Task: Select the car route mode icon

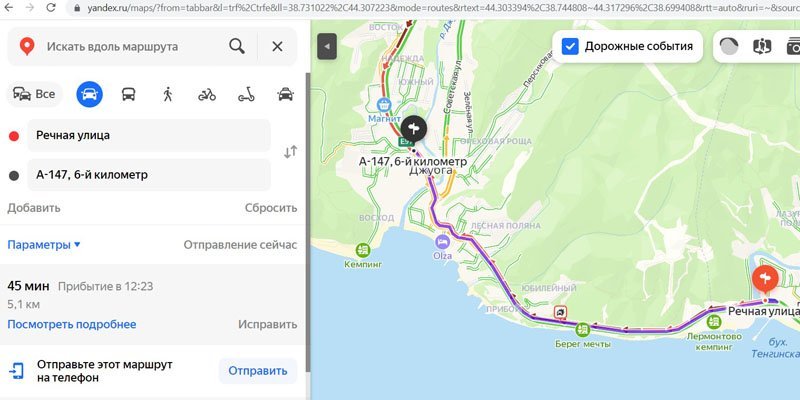Action: 89,94
